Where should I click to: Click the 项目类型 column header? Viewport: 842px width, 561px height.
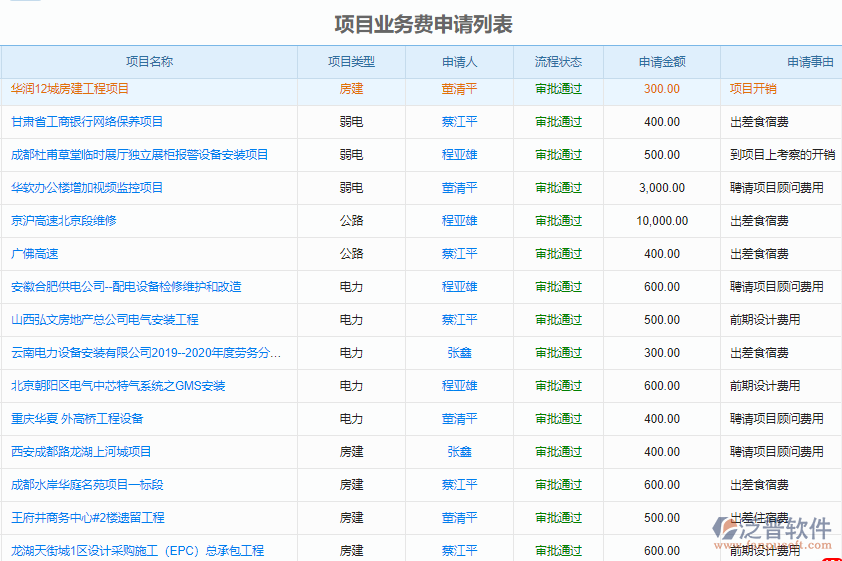coord(351,62)
